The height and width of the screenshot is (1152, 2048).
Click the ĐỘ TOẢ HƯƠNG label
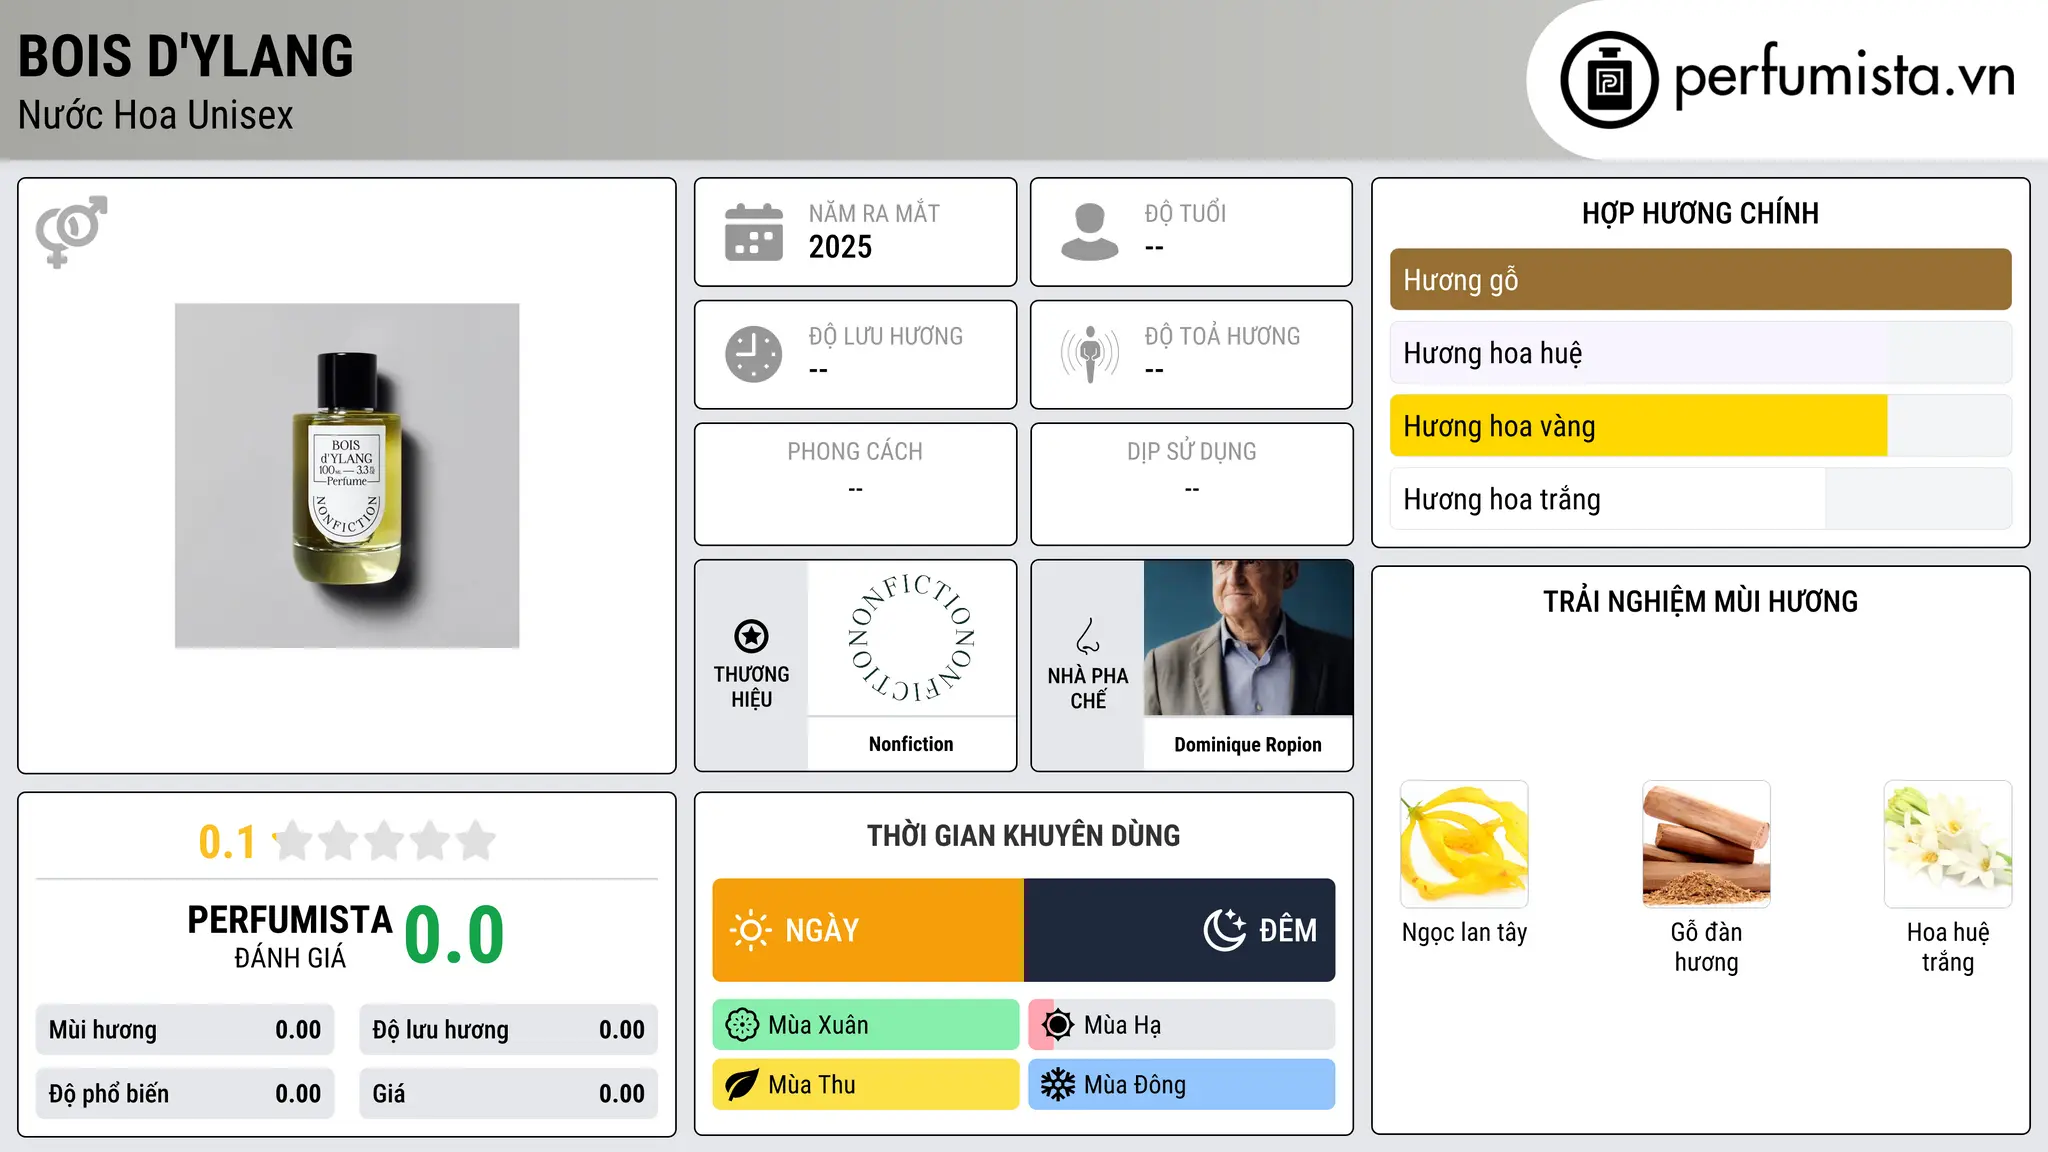click(1222, 336)
